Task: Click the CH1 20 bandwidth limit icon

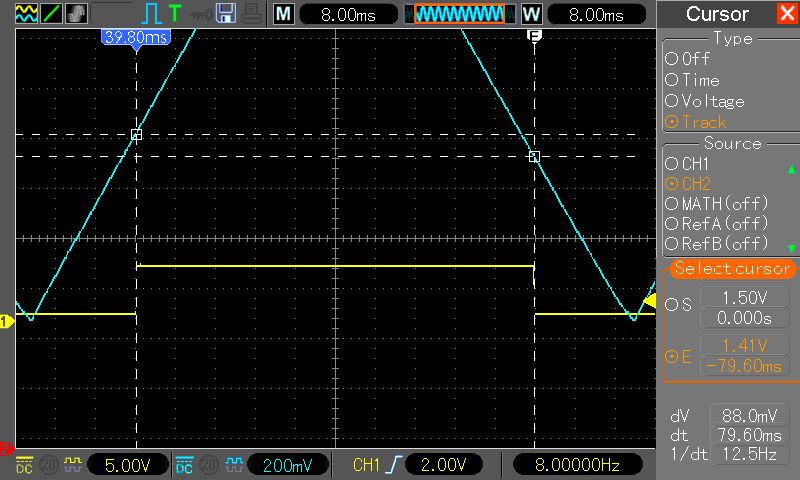Action: [x=48, y=465]
